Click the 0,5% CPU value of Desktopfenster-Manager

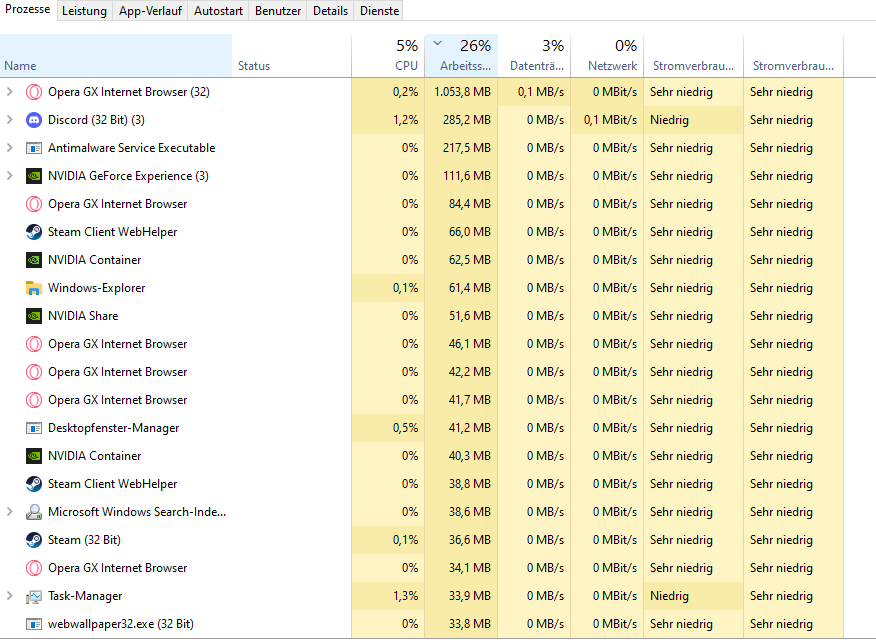point(405,428)
